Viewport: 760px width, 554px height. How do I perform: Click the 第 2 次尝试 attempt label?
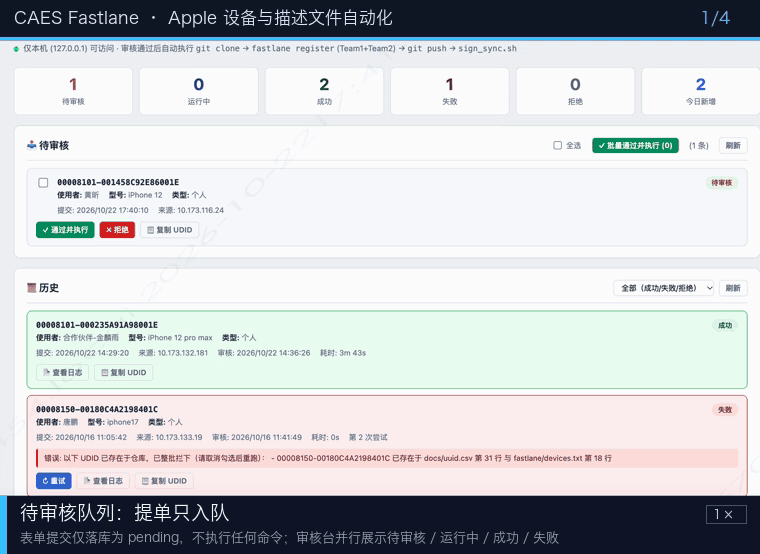click(368, 437)
